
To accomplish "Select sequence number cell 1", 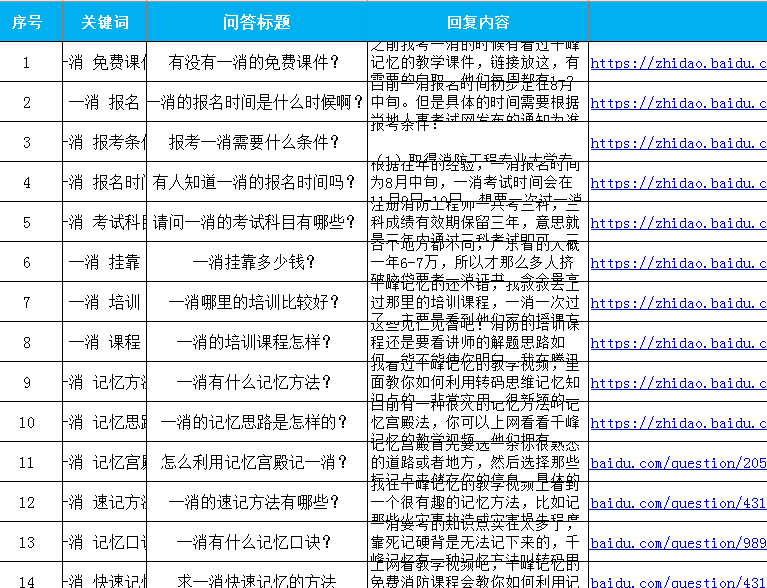I will point(31,62).
